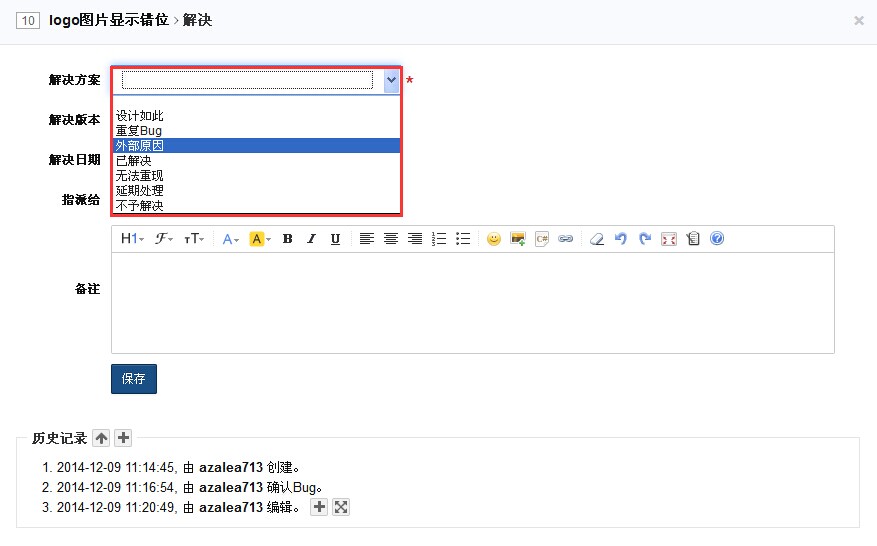Screen dimensions: 877x546
Task: Select 延期处理 from the solution list
Action: click(257, 191)
